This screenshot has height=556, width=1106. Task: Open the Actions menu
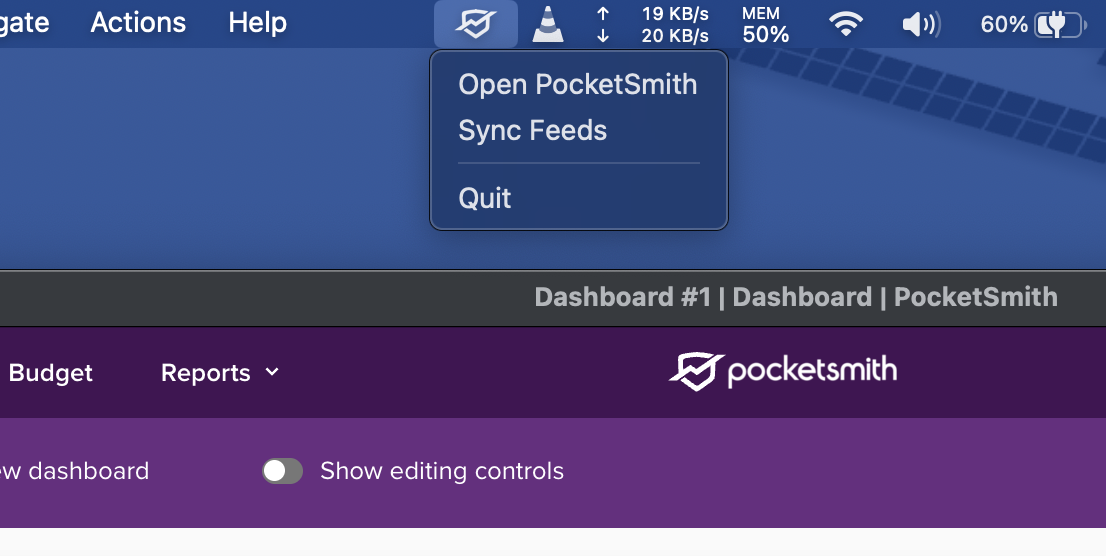coord(138,22)
